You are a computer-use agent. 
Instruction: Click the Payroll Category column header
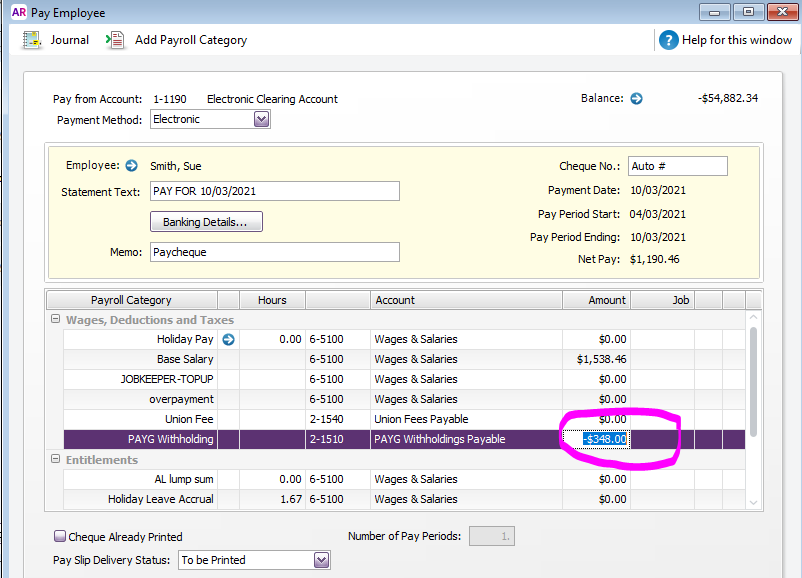[131, 300]
